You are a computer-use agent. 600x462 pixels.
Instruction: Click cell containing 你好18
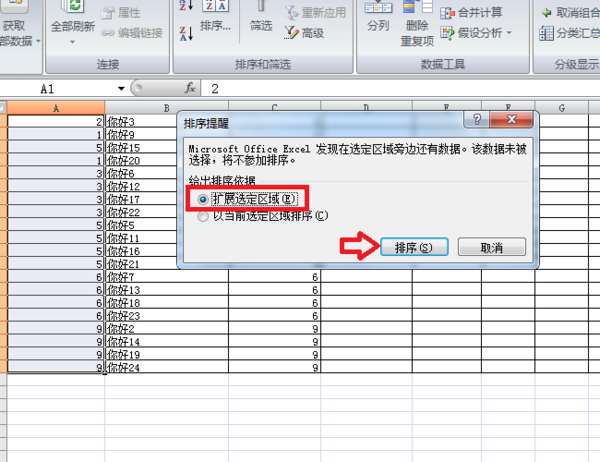tap(166, 303)
